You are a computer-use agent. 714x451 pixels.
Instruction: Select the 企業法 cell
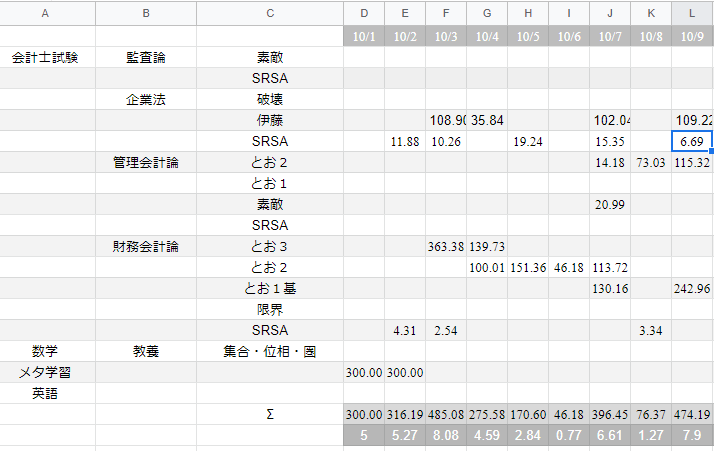[x=146, y=99]
